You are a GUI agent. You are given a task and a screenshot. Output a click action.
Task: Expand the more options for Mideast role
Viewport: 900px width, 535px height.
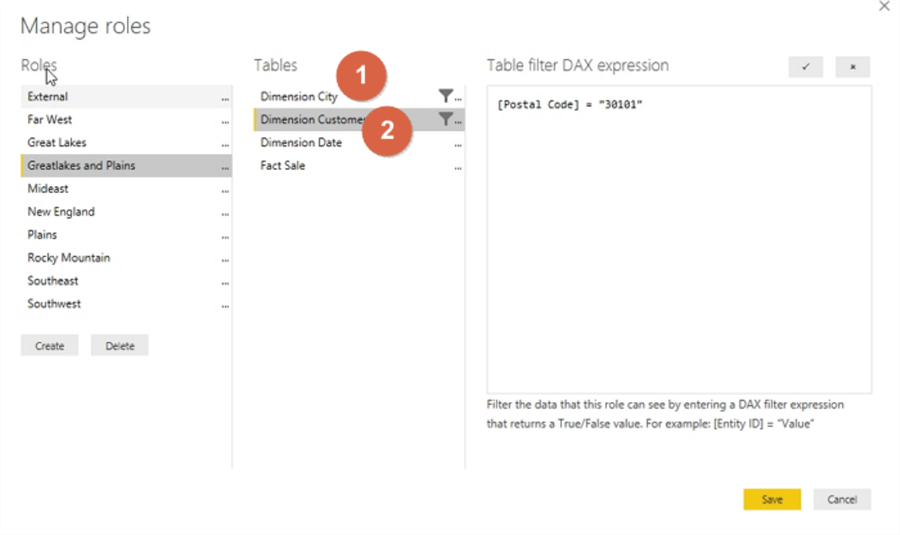coord(225,190)
